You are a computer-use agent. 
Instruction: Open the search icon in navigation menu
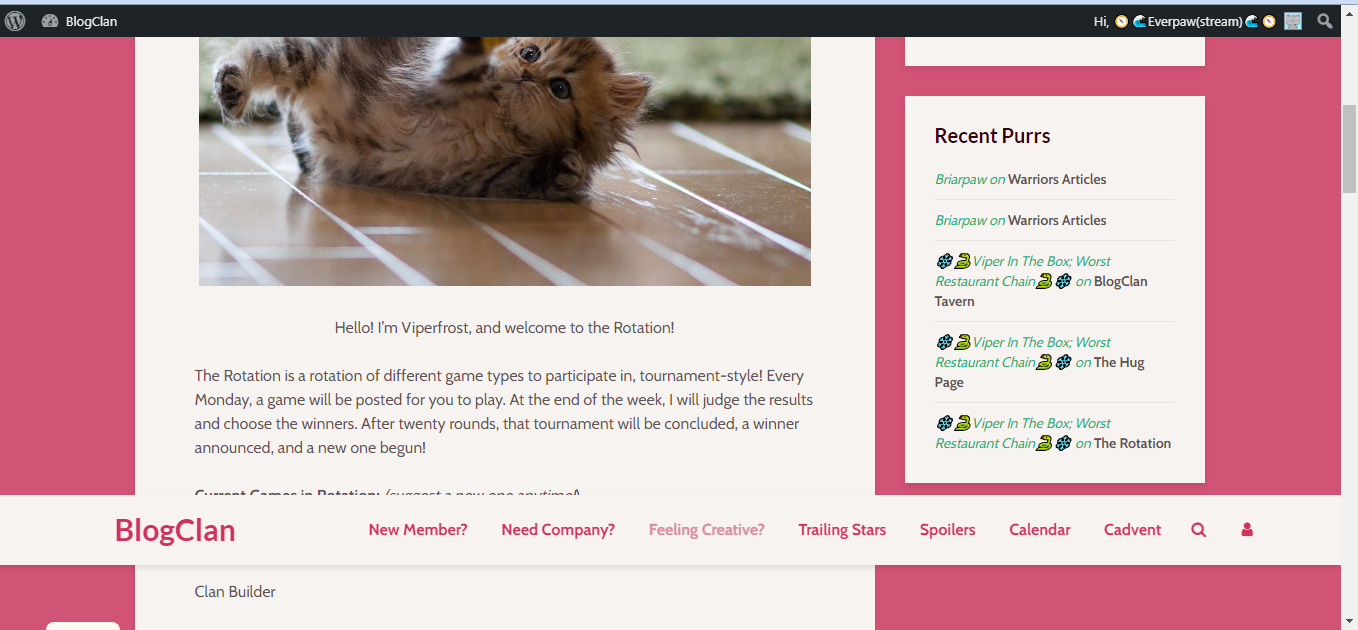1199,530
